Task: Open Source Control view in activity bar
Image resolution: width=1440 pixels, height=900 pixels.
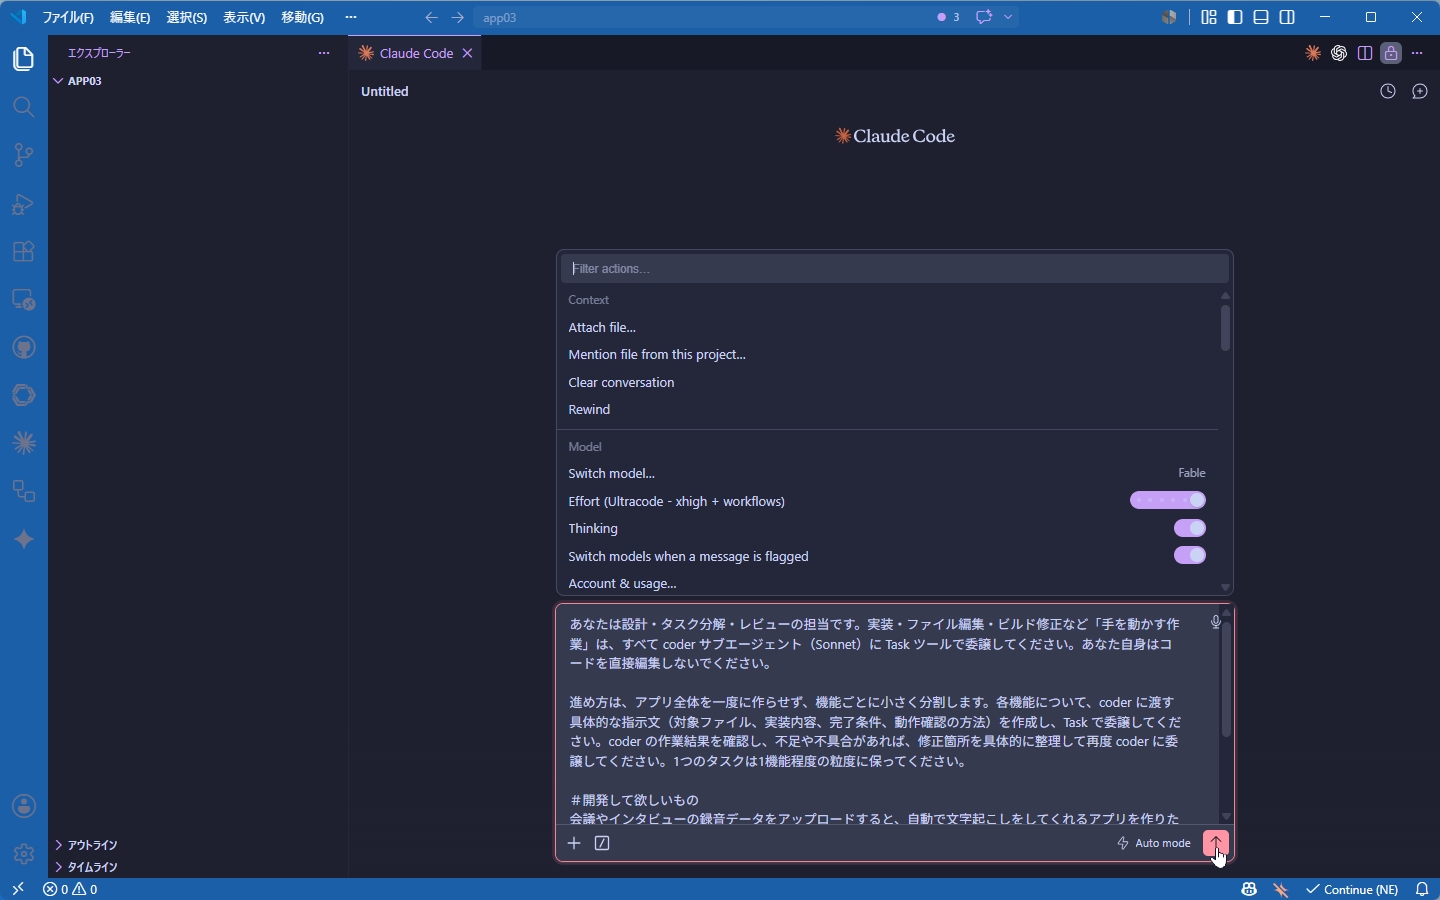Action: (x=23, y=155)
